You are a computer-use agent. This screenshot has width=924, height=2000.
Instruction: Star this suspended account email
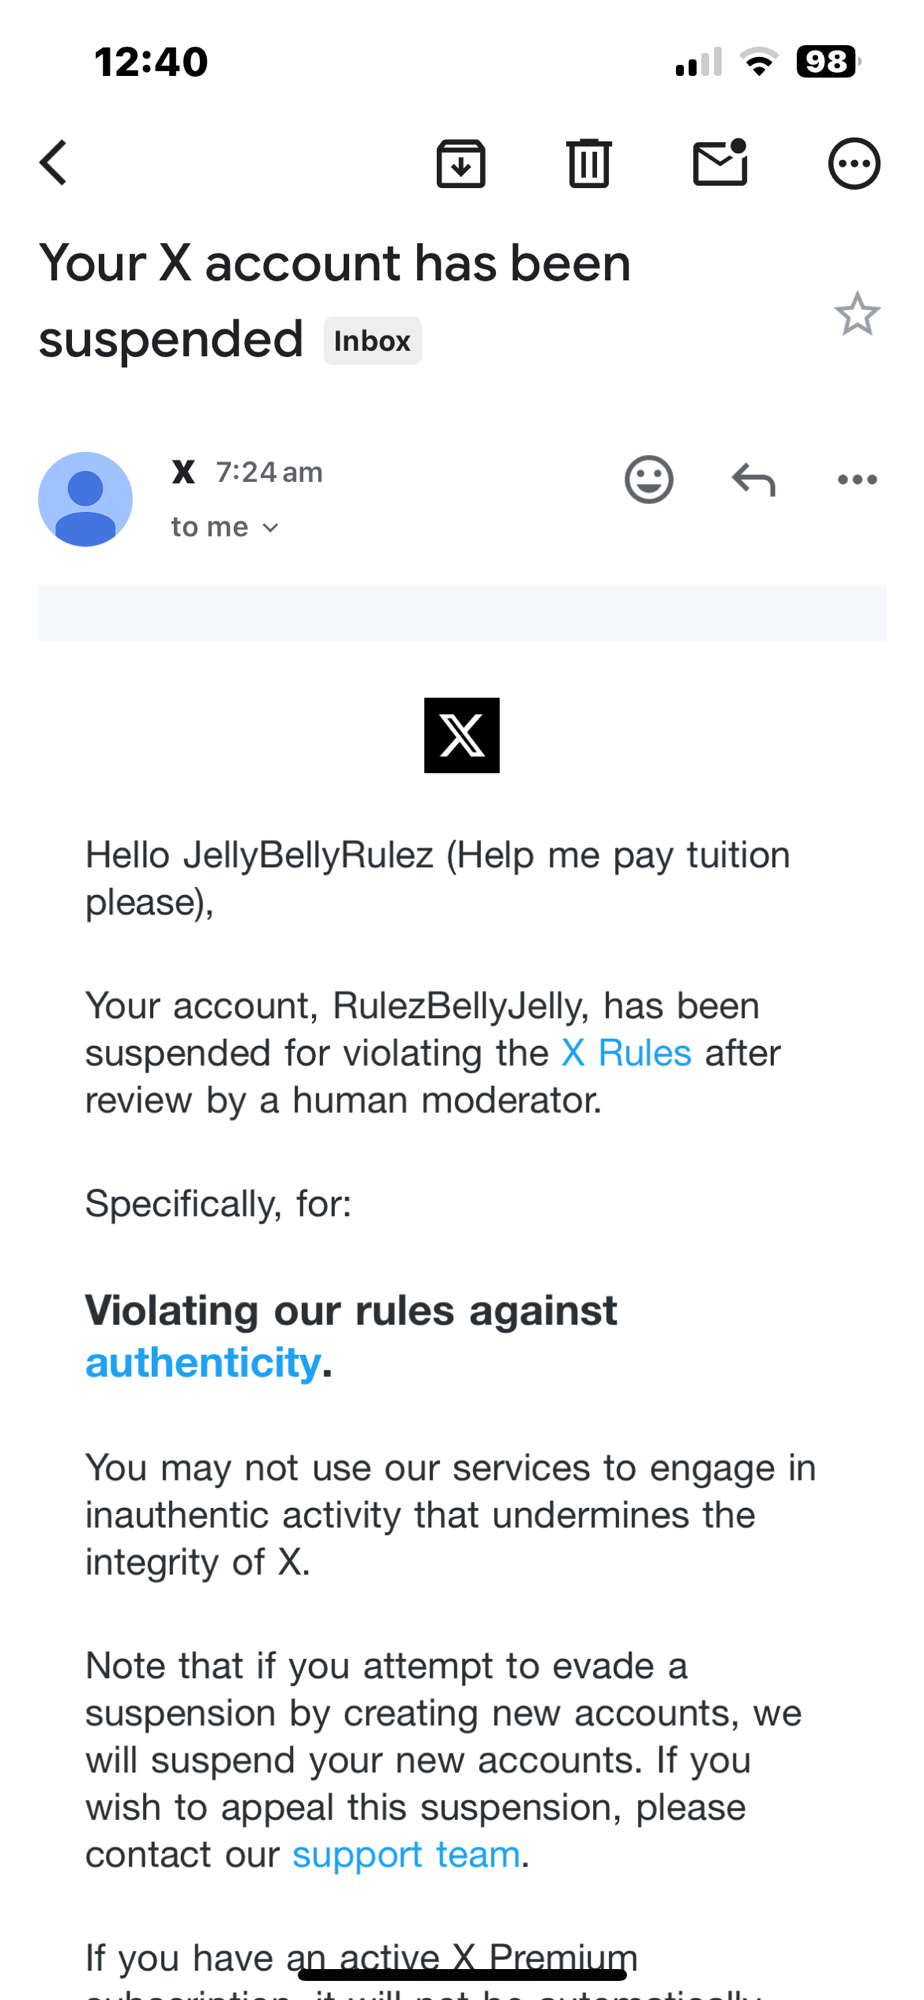pyautogui.click(x=857, y=315)
